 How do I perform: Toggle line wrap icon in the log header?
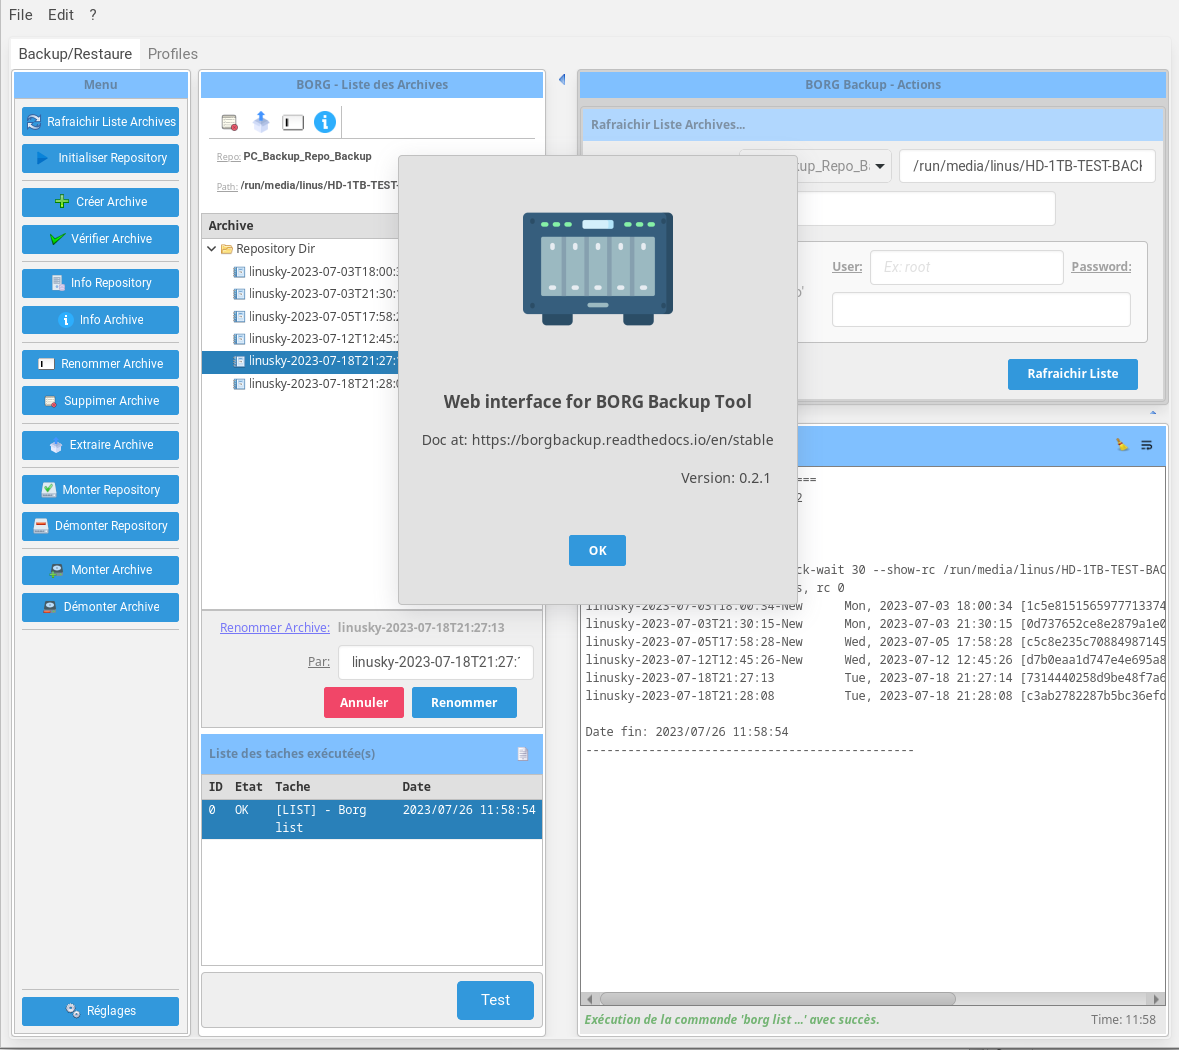coord(1147,445)
